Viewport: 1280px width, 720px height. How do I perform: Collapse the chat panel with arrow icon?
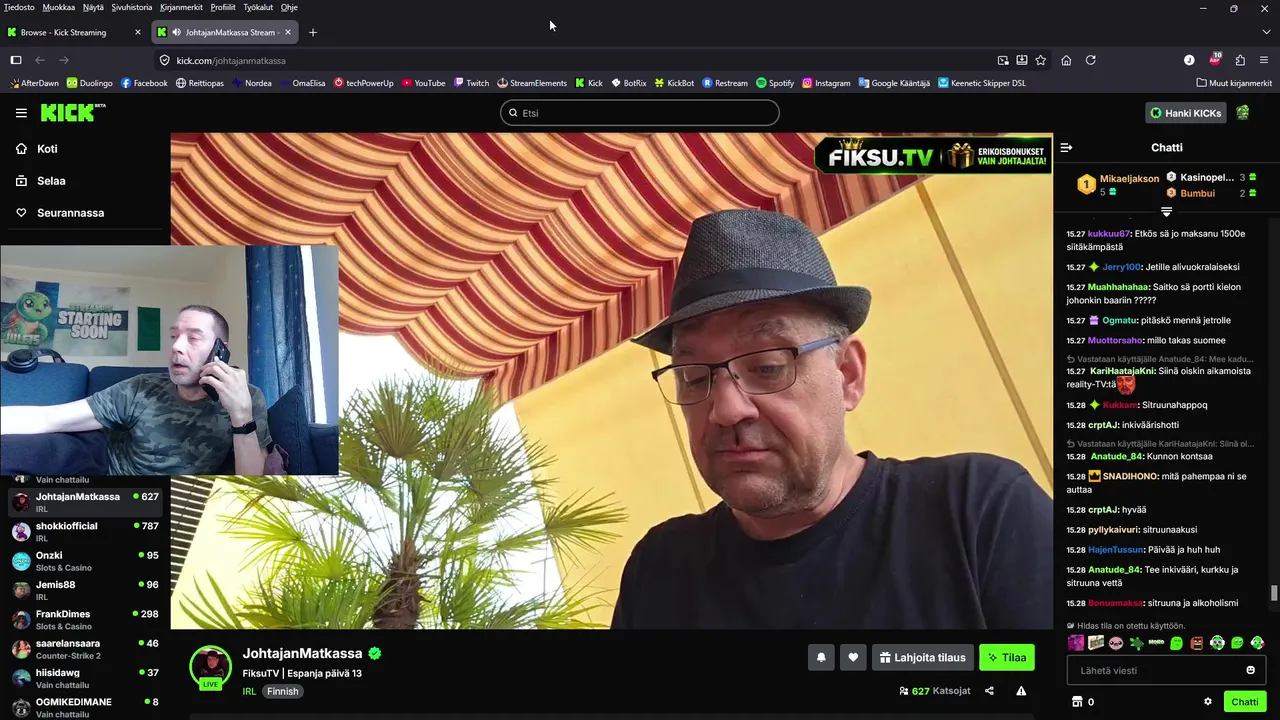[1066, 147]
